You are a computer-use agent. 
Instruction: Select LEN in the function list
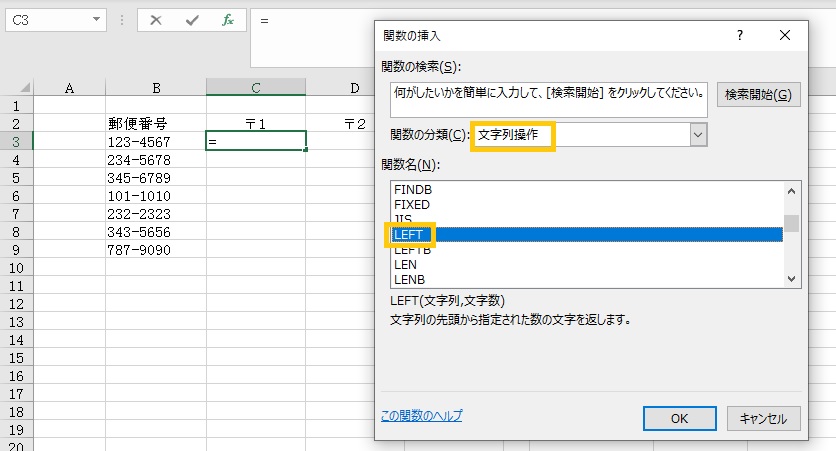(405, 265)
